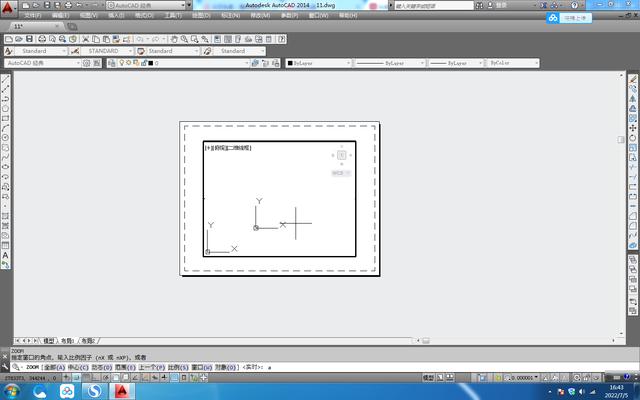Viewport: 640px width, 400px height.
Task: Select the Multiline Text tool
Action: [6, 255]
